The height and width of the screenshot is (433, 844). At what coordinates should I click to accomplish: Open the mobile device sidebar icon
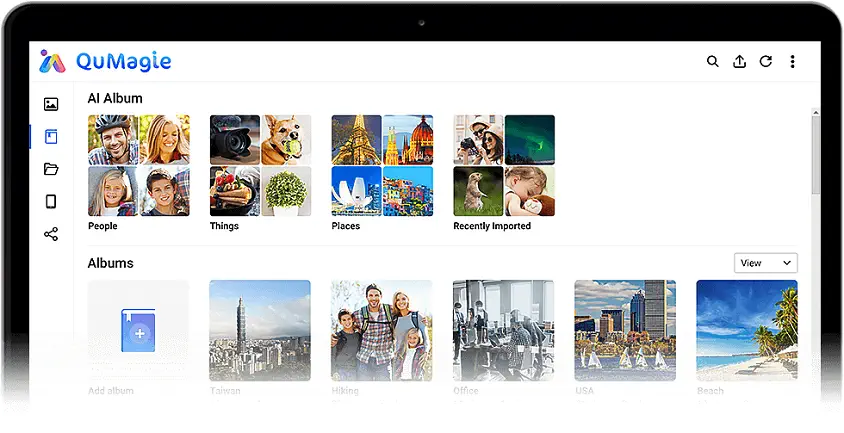click(51, 201)
